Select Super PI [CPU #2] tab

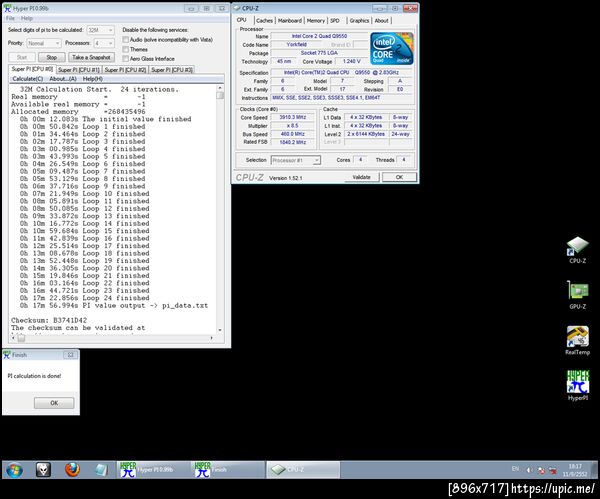125,70
